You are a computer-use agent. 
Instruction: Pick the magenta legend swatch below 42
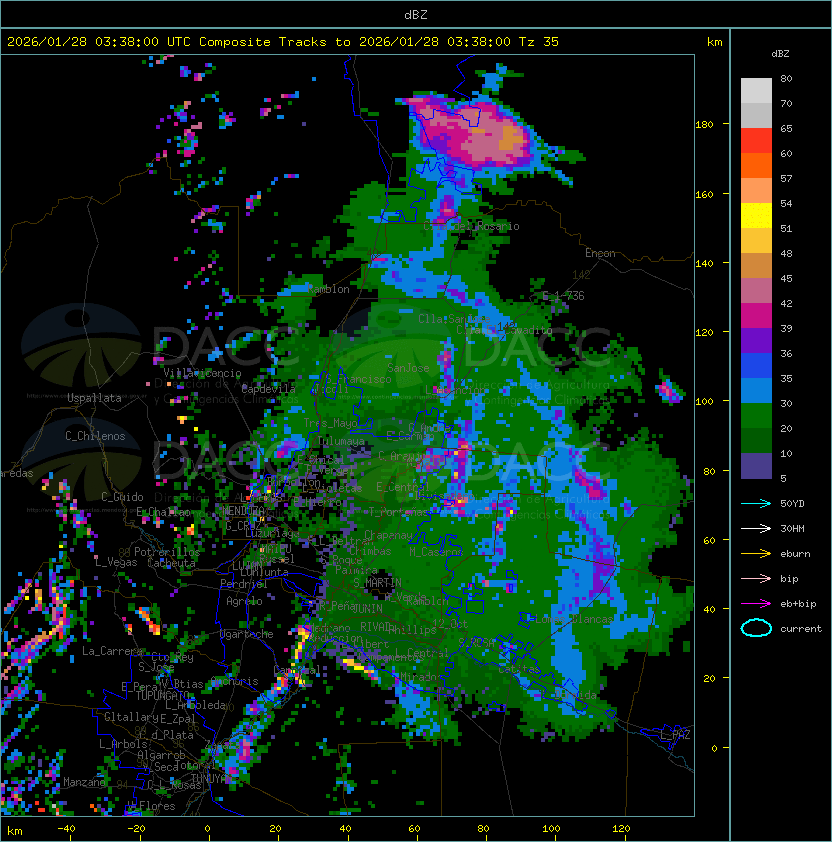click(x=756, y=316)
